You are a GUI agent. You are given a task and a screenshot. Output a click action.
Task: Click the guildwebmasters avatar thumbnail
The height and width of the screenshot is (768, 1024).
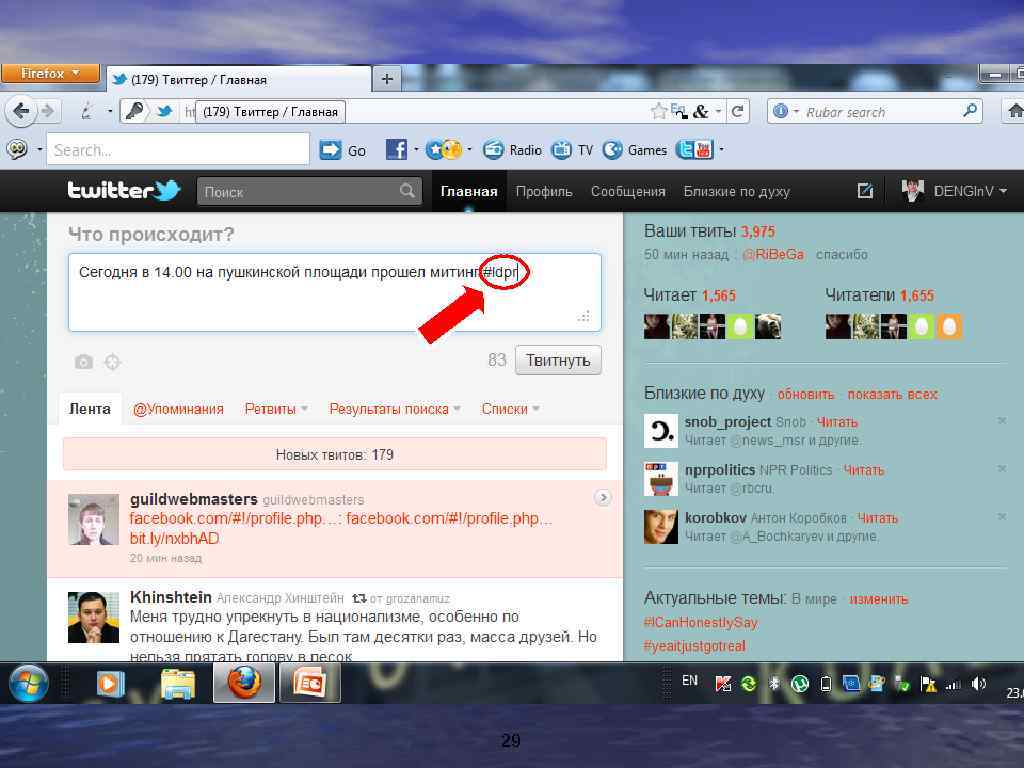(x=93, y=519)
